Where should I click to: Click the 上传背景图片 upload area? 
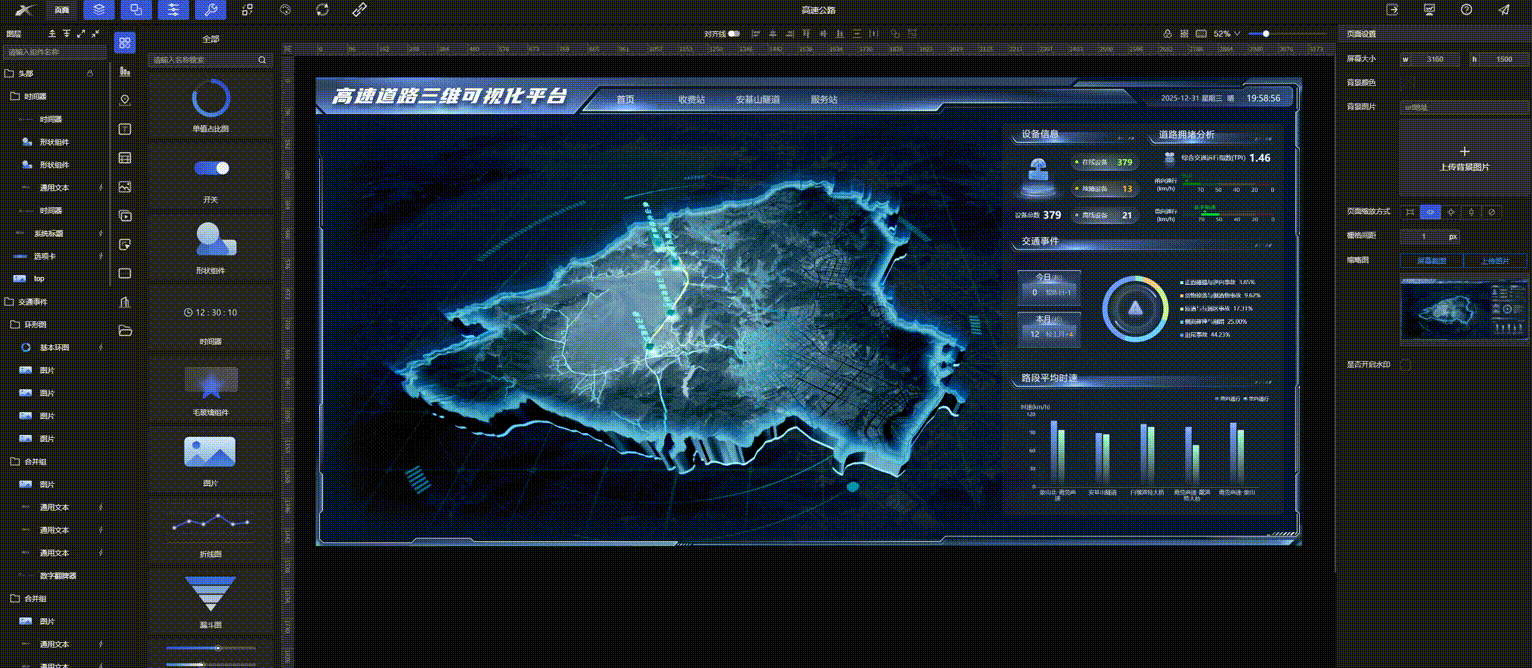(x=1465, y=157)
